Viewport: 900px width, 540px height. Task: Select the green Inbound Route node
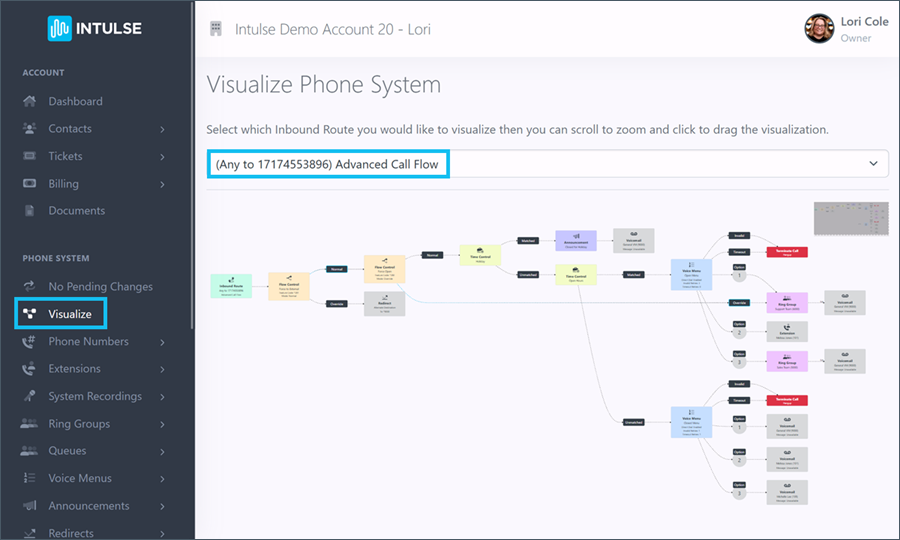(231, 286)
